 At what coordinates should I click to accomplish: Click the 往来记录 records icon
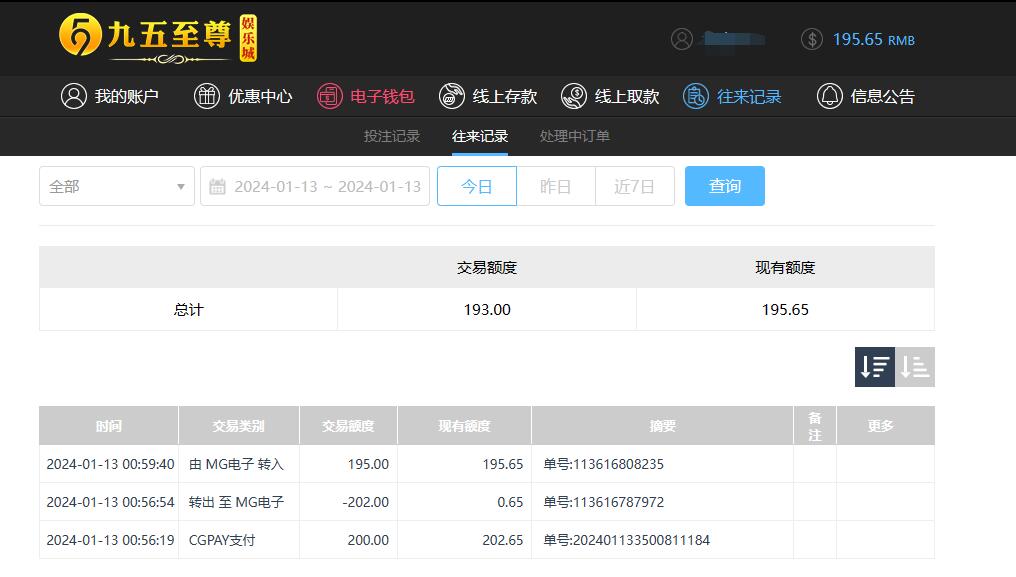(695, 97)
